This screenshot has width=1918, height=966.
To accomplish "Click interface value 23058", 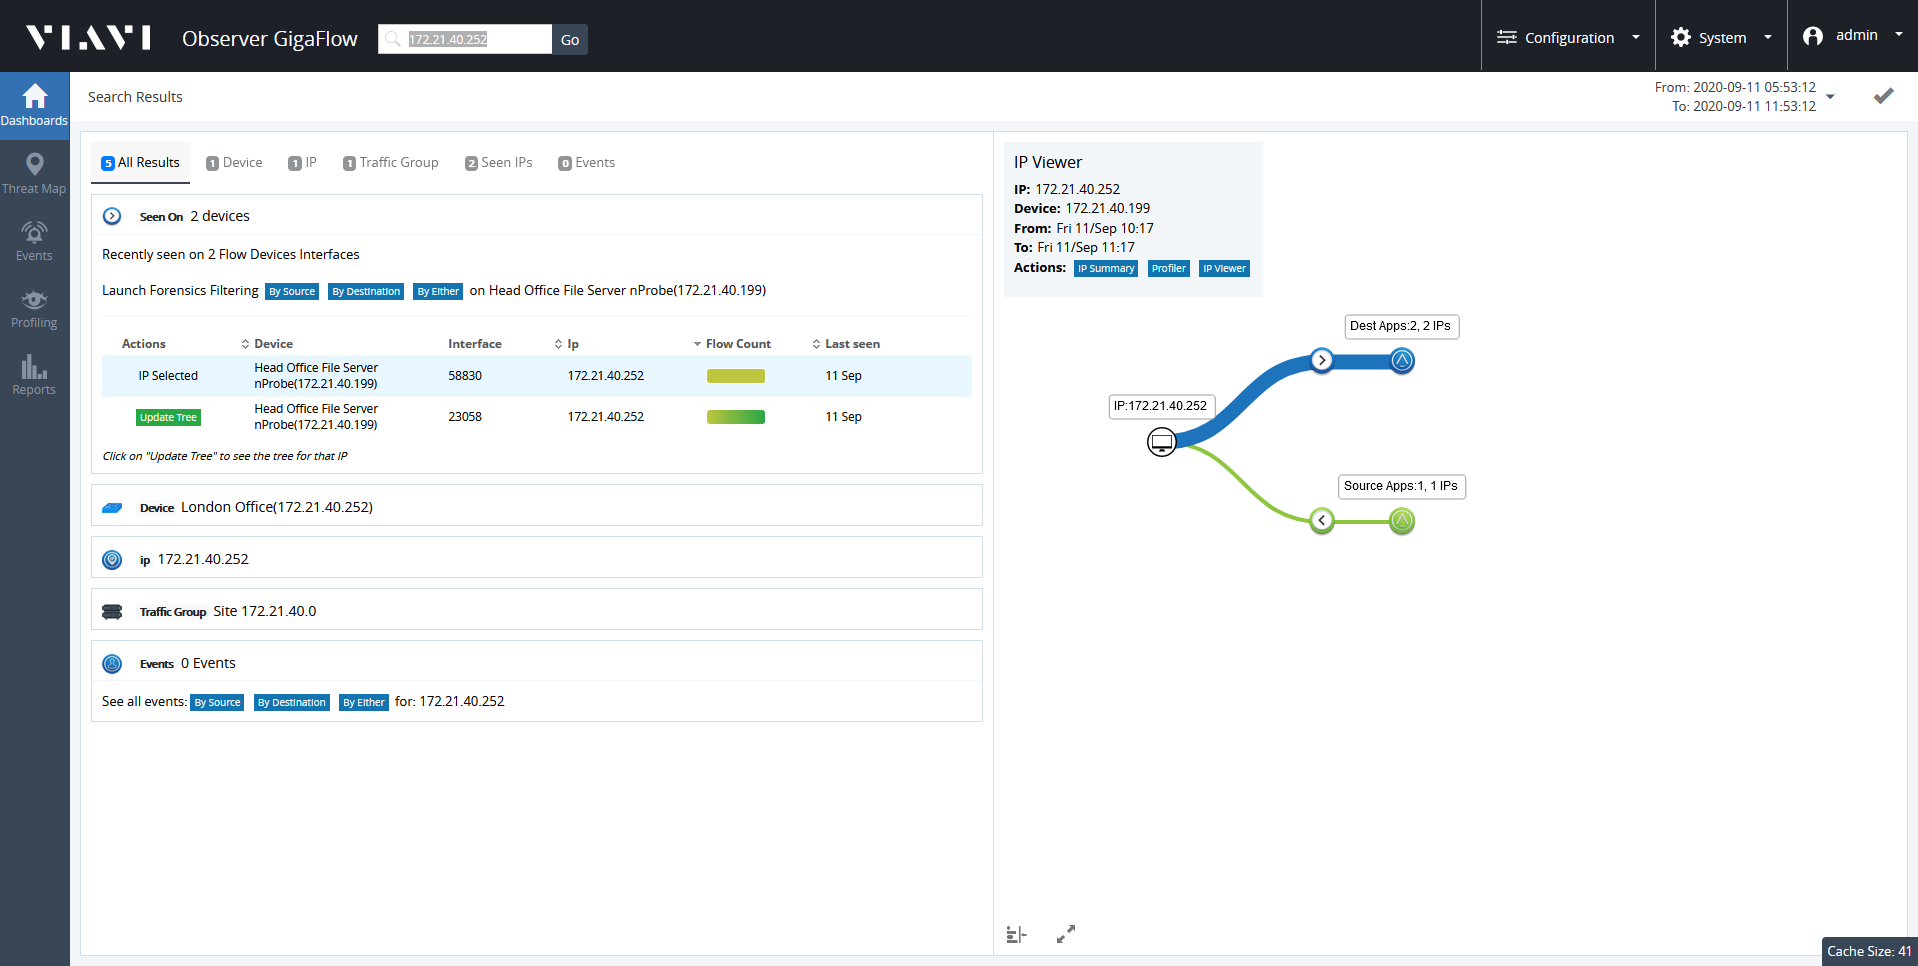I will 465,417.
